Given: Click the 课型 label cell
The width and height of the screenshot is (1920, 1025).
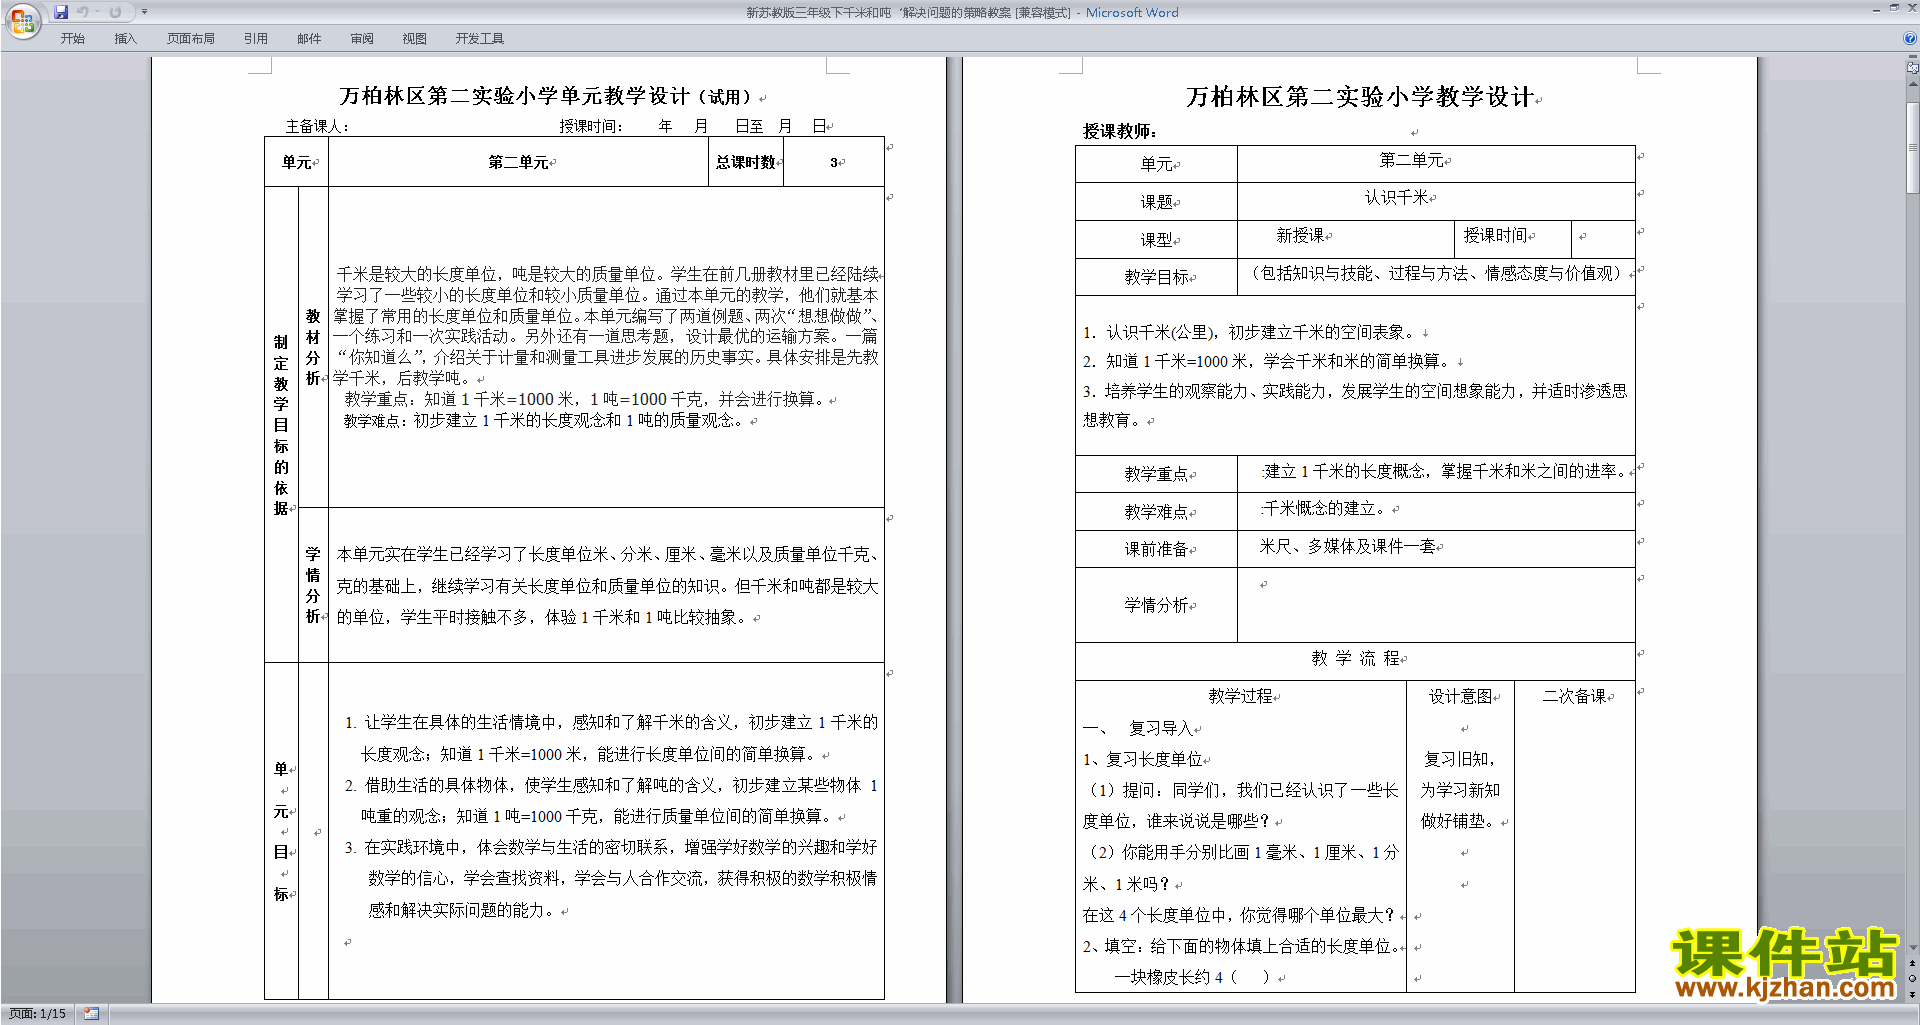Looking at the screenshot, I should 1157,240.
